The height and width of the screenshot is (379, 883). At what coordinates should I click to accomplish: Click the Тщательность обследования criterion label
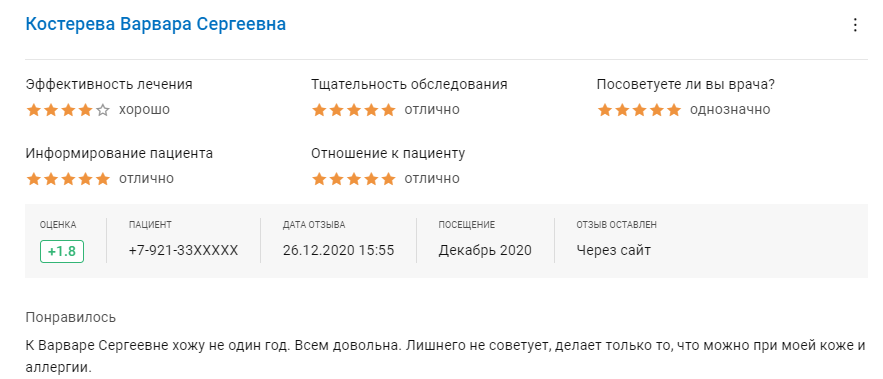point(409,84)
